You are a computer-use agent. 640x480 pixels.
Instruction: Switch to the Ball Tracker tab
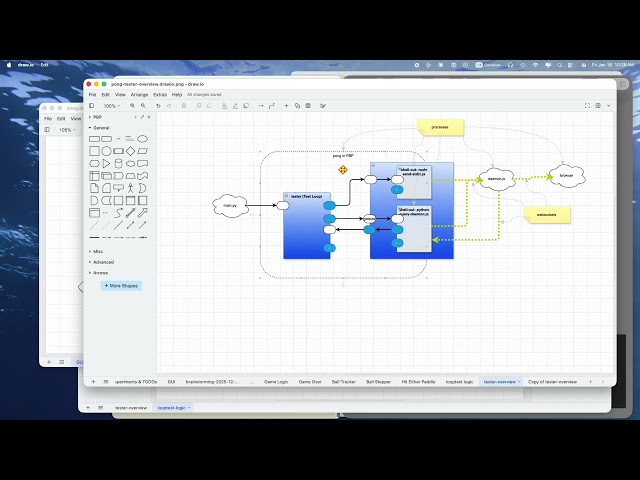click(x=344, y=382)
